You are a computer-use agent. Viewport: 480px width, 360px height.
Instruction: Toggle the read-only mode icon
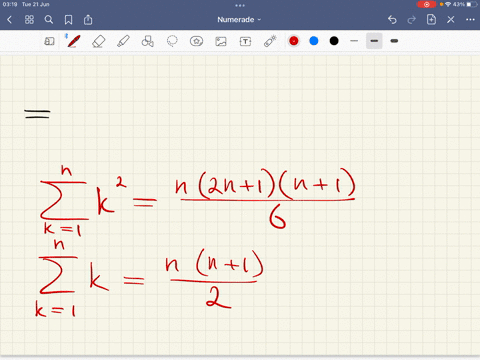pyautogui.click(x=49, y=41)
